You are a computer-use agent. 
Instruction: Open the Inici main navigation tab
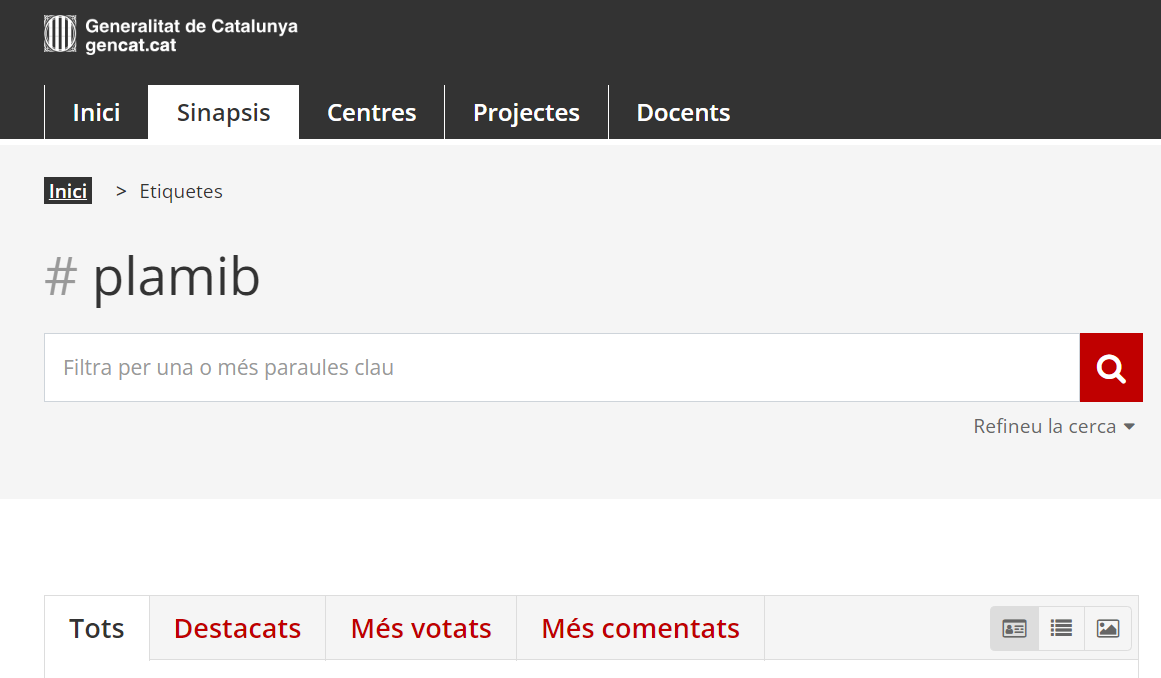96,113
